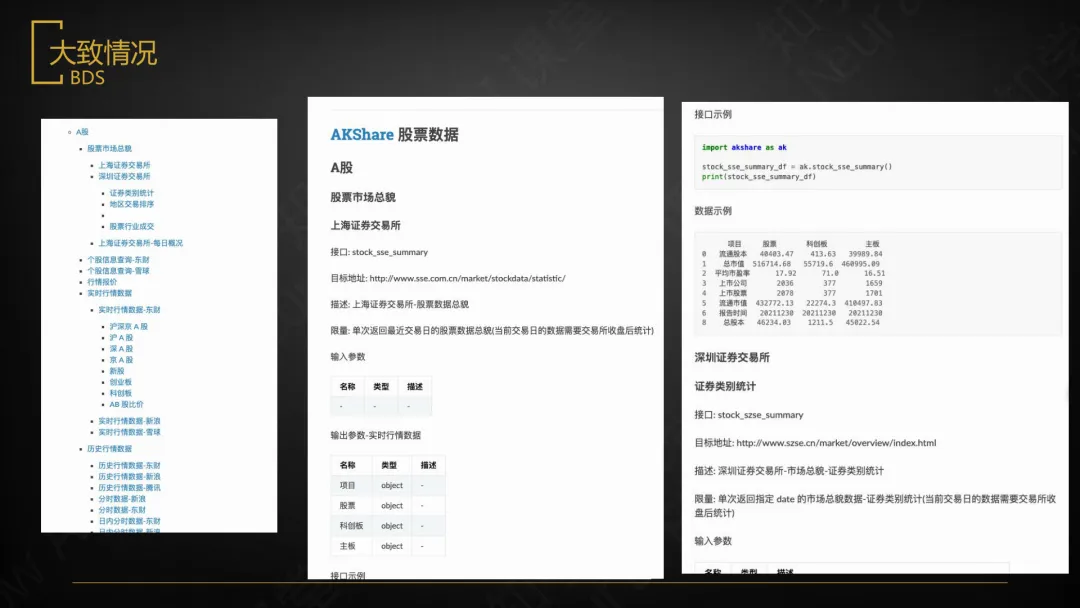The height and width of the screenshot is (608, 1080).
Task: Open the 'AB 股比价' link
Action: click(127, 405)
